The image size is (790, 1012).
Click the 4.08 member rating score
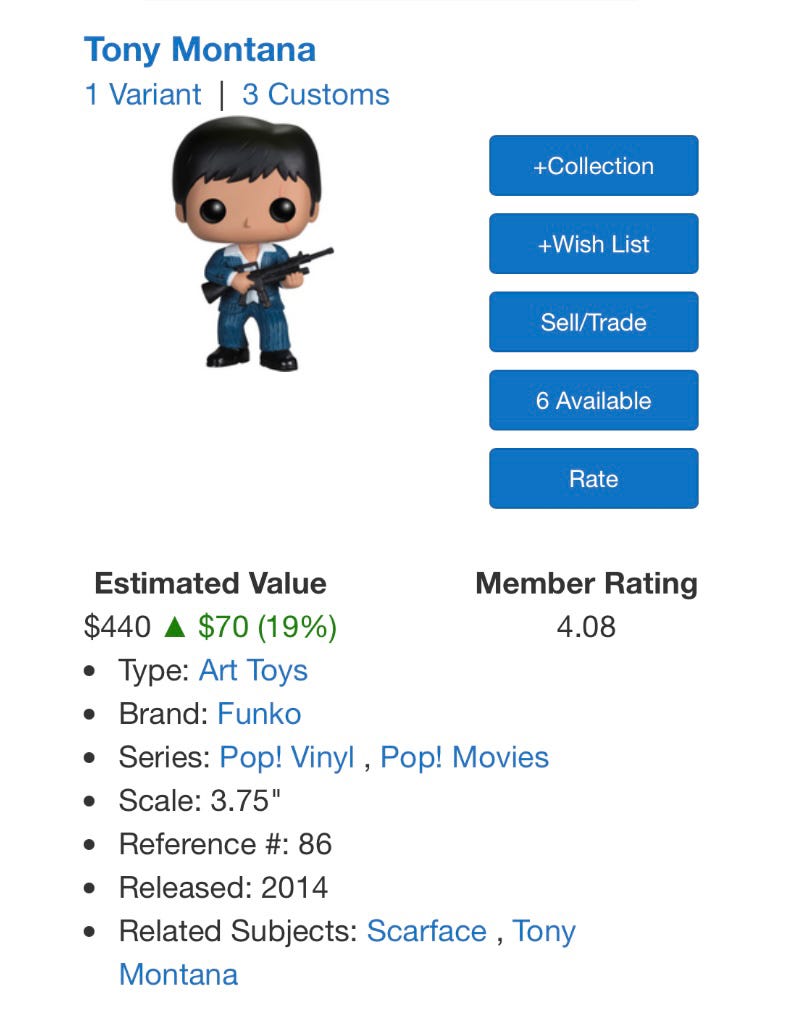point(586,627)
